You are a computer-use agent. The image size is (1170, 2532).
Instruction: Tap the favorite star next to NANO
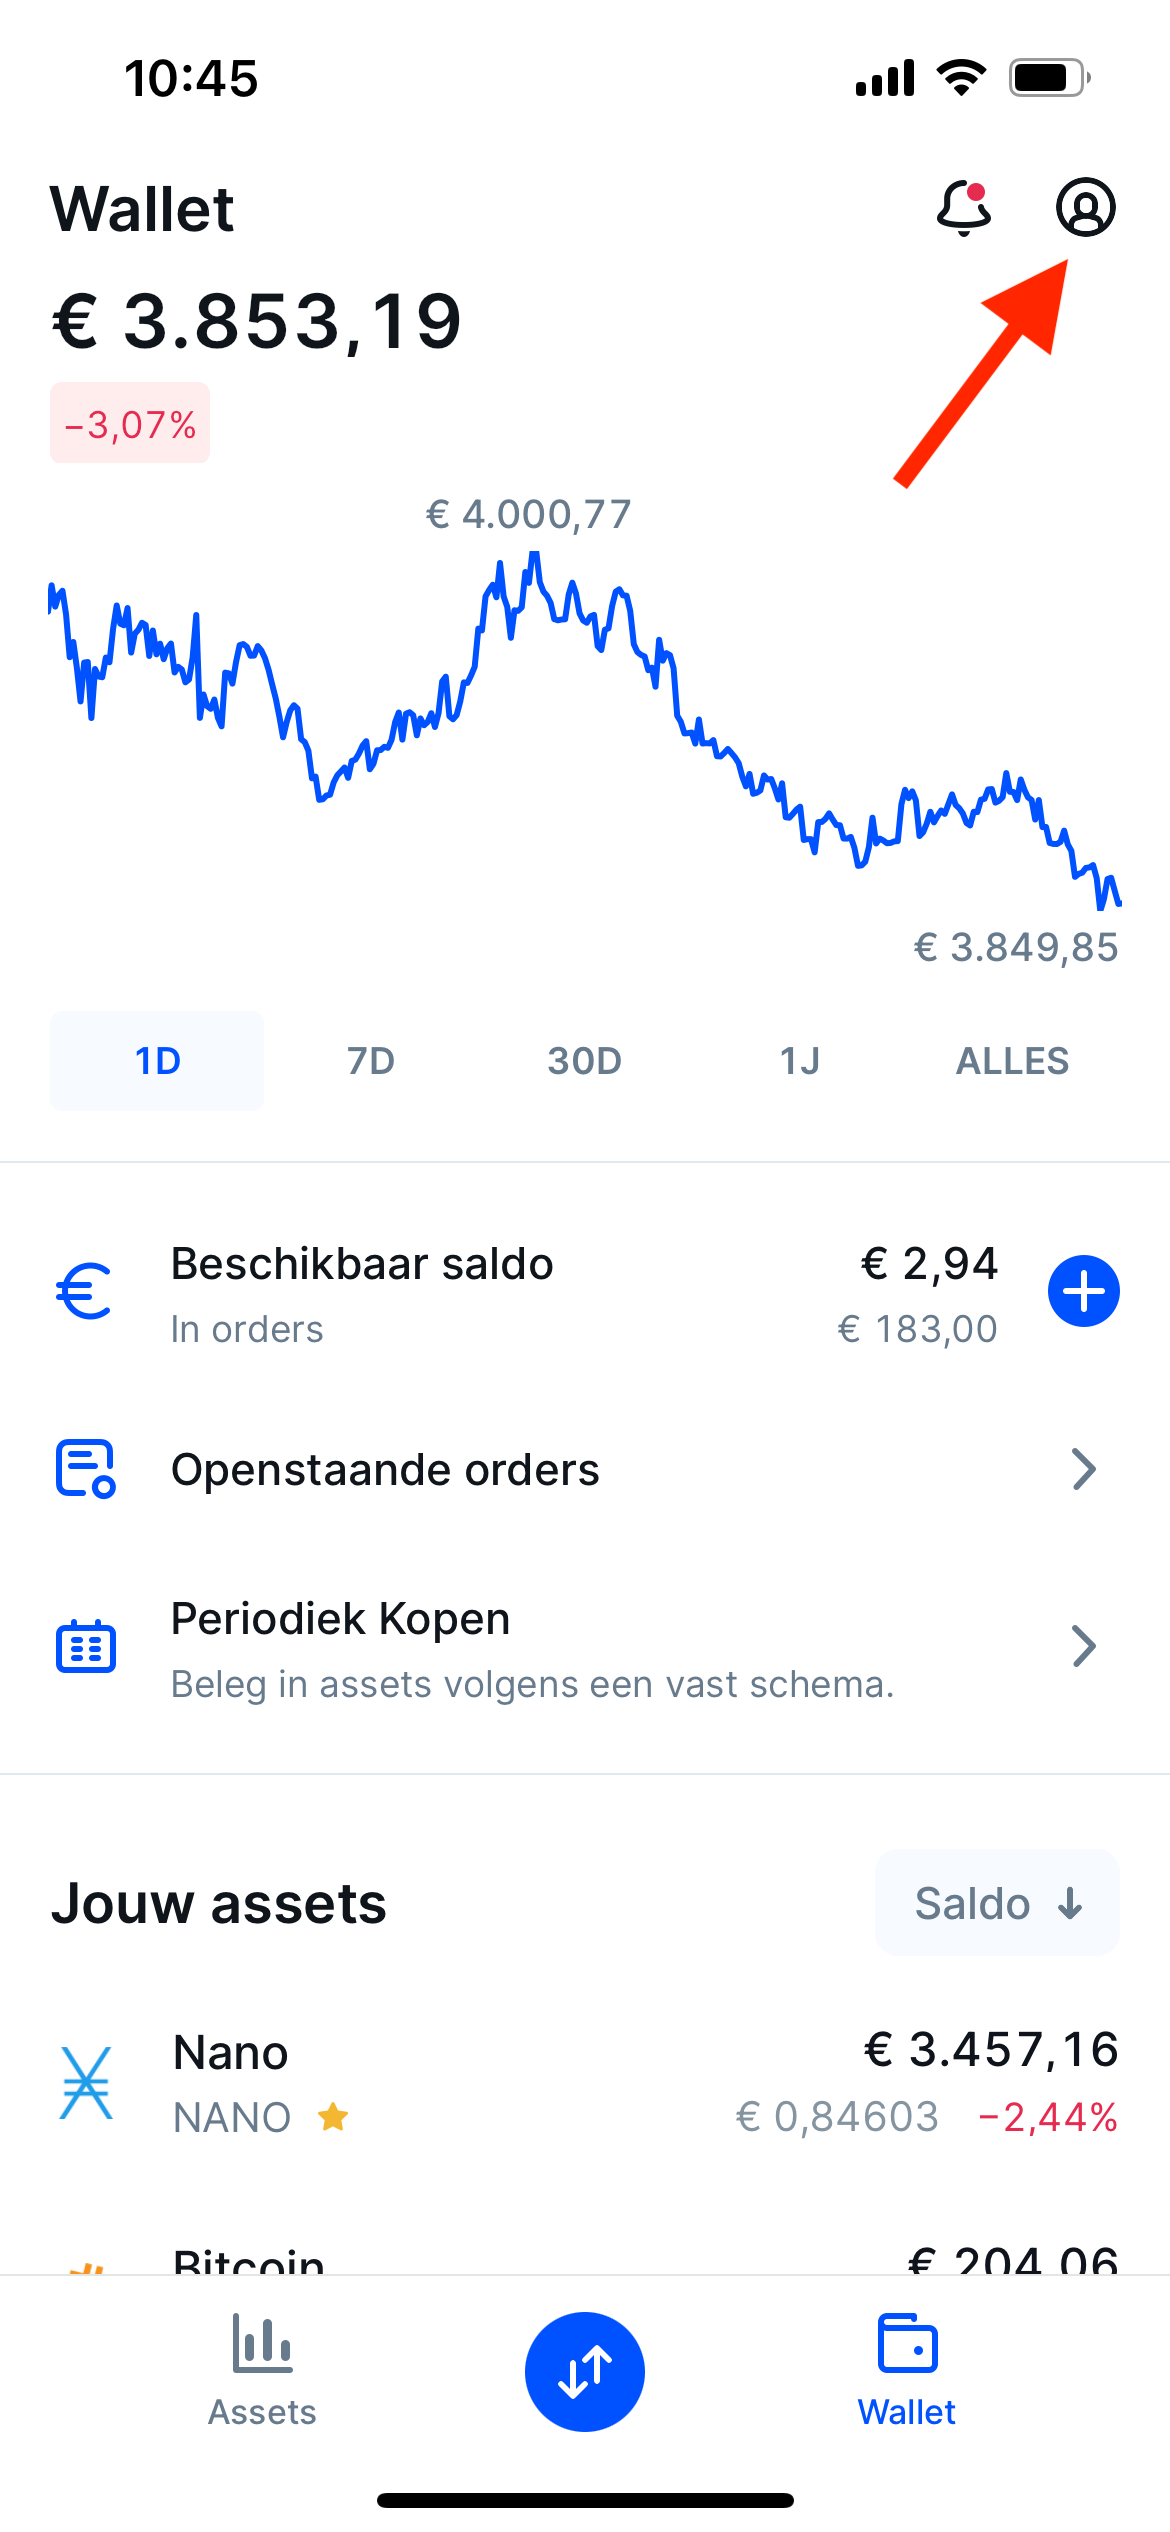click(333, 2117)
